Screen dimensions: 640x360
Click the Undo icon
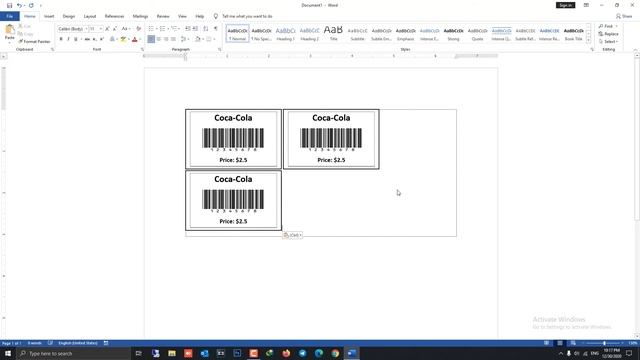pos(19,5)
